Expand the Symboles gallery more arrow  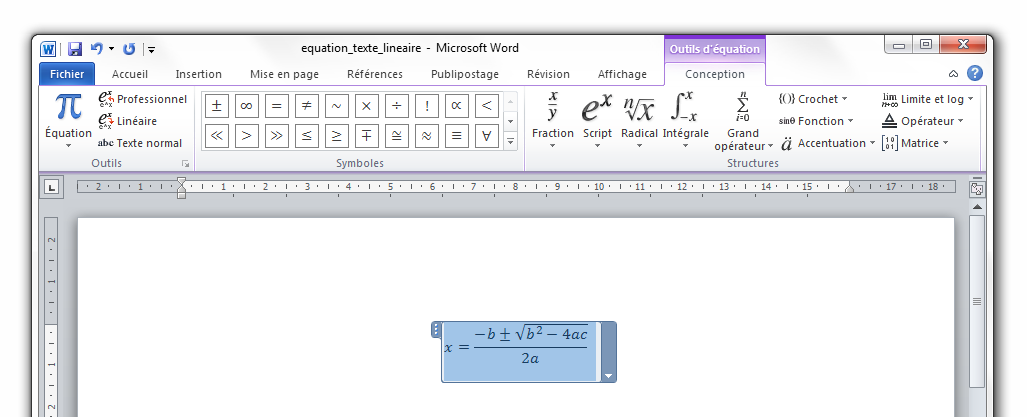click(510, 143)
